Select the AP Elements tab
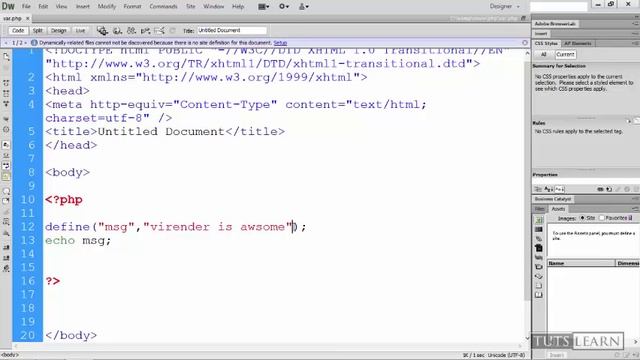 578,43
